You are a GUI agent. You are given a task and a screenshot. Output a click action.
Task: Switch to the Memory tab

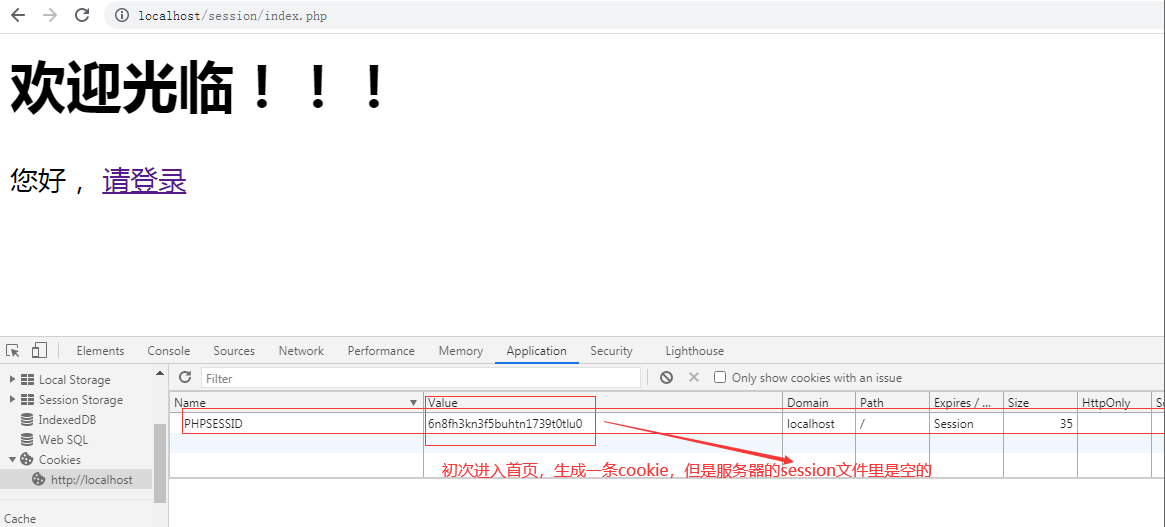[461, 351]
